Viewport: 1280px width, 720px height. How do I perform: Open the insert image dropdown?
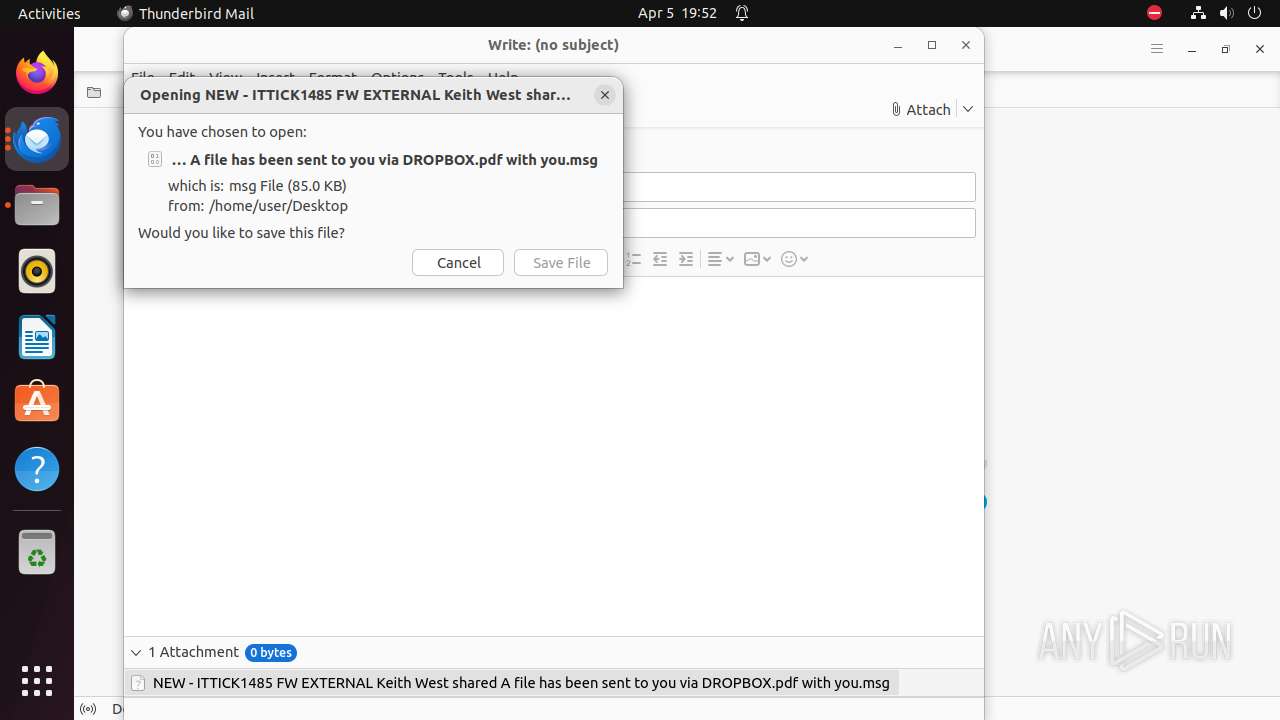(757, 259)
